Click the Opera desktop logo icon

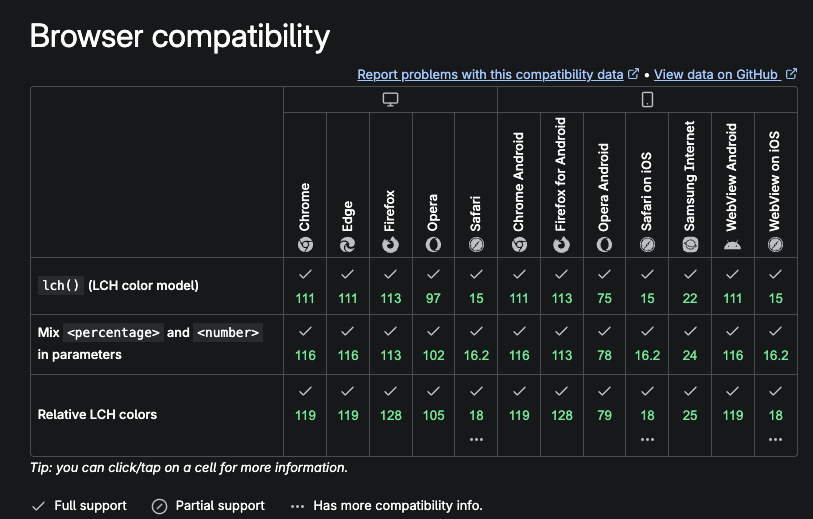point(433,245)
